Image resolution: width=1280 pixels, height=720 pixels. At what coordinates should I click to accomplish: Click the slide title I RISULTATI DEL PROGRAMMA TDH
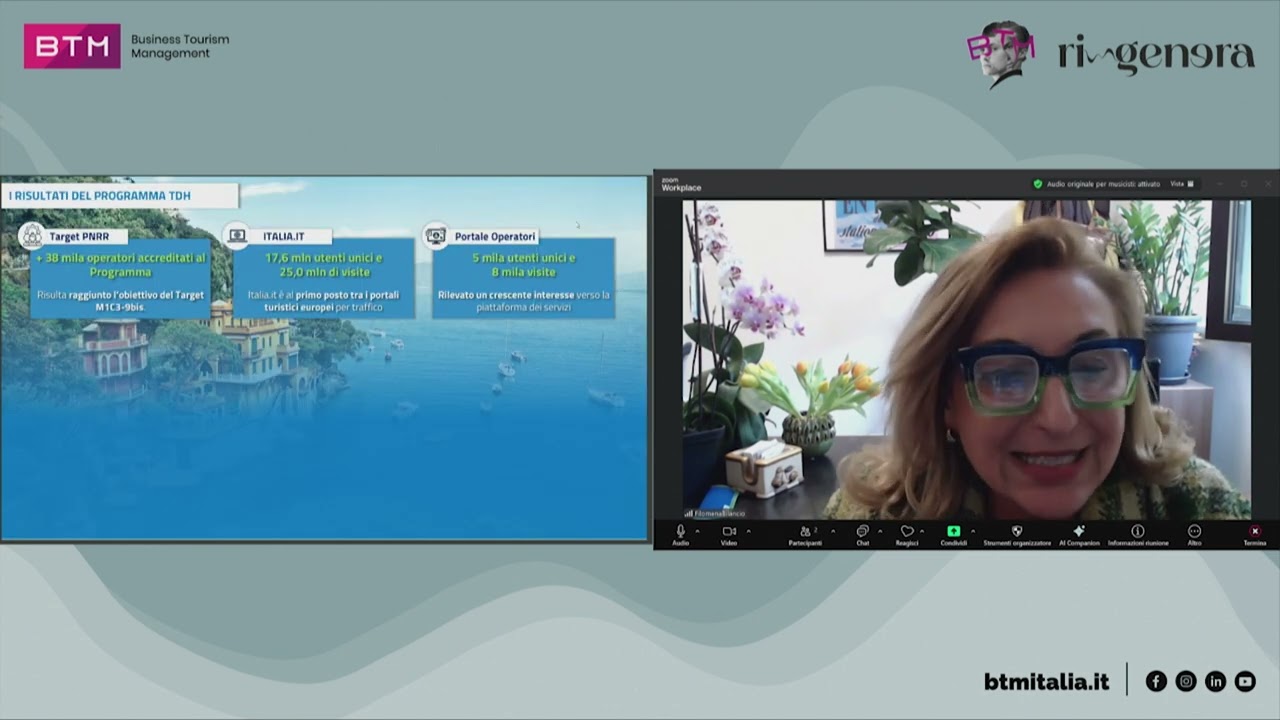click(x=100, y=196)
